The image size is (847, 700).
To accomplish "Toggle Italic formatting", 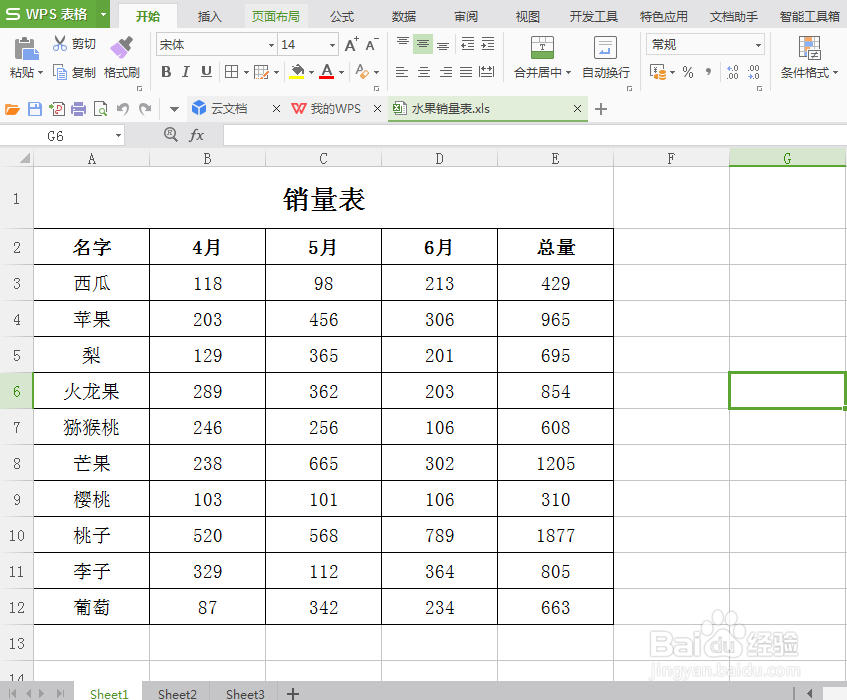I will 186,72.
